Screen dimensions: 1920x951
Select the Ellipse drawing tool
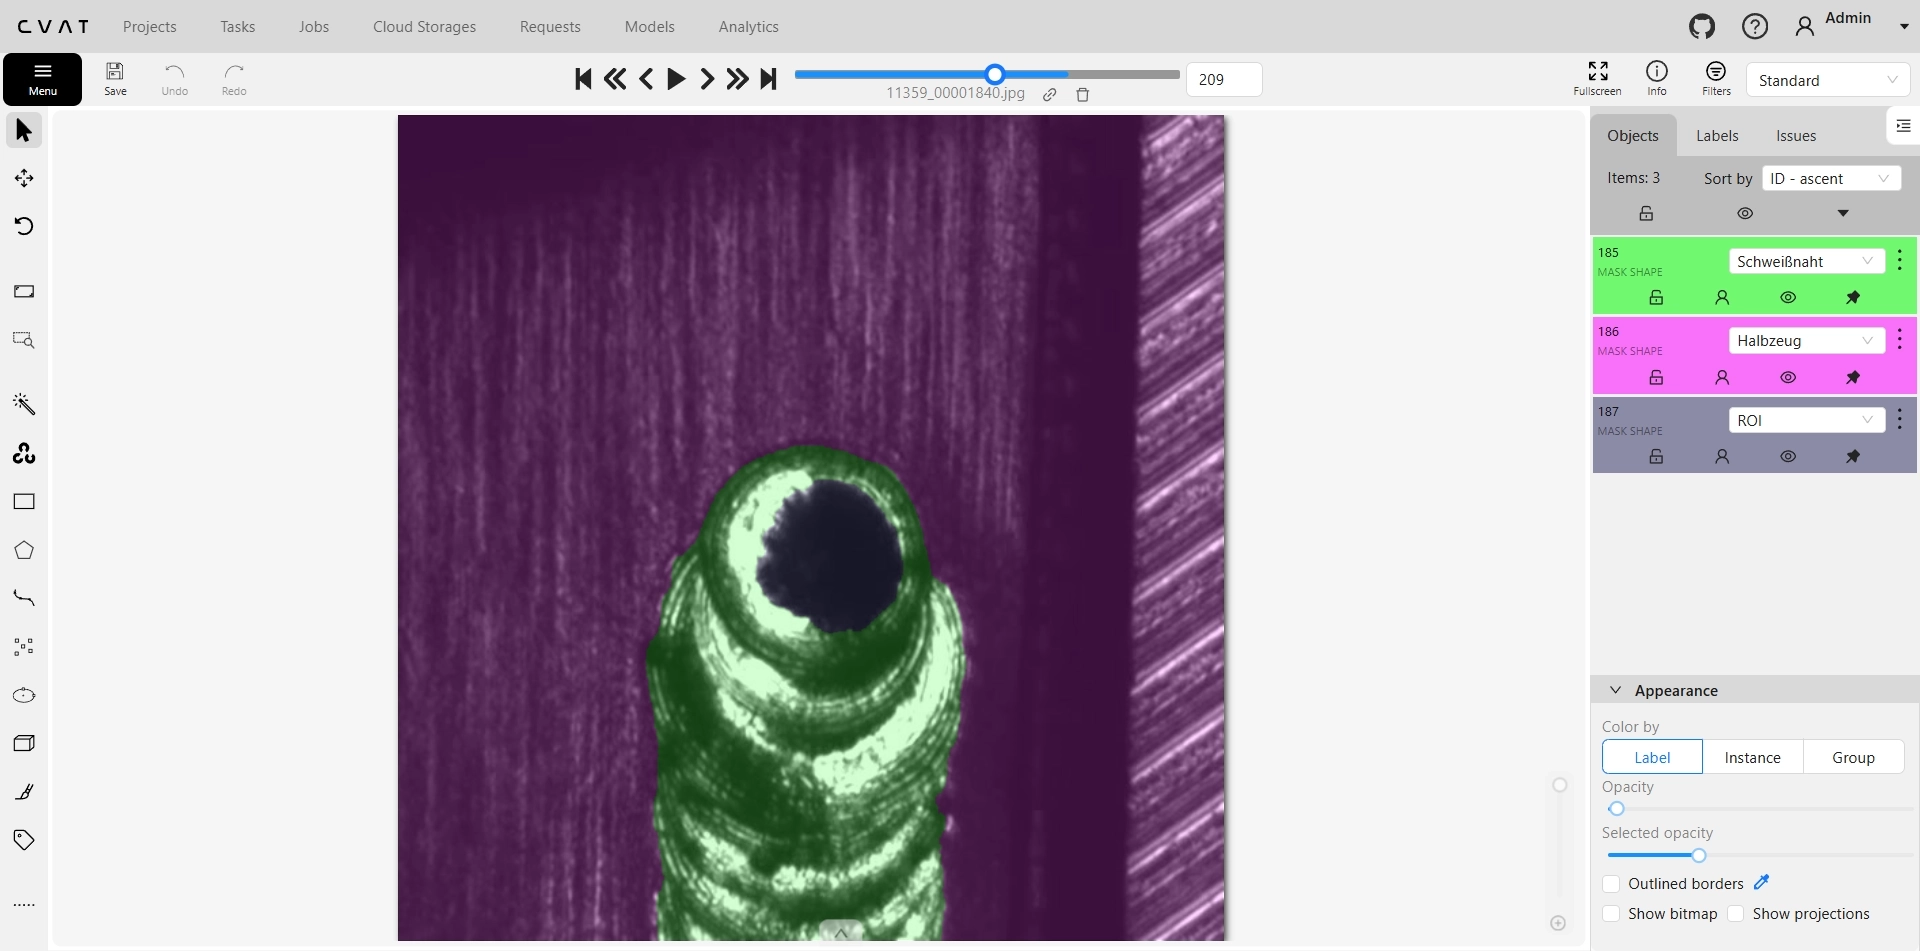(23, 694)
